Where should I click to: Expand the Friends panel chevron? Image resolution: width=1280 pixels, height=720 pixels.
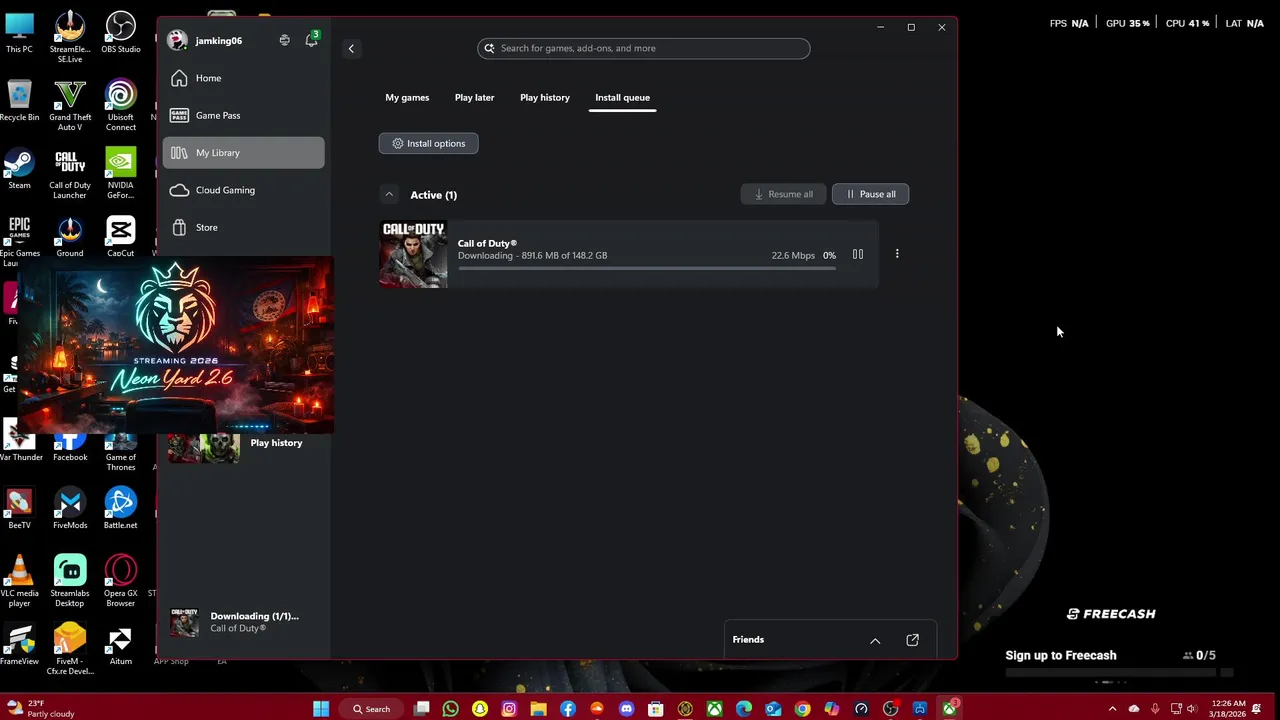[875, 640]
